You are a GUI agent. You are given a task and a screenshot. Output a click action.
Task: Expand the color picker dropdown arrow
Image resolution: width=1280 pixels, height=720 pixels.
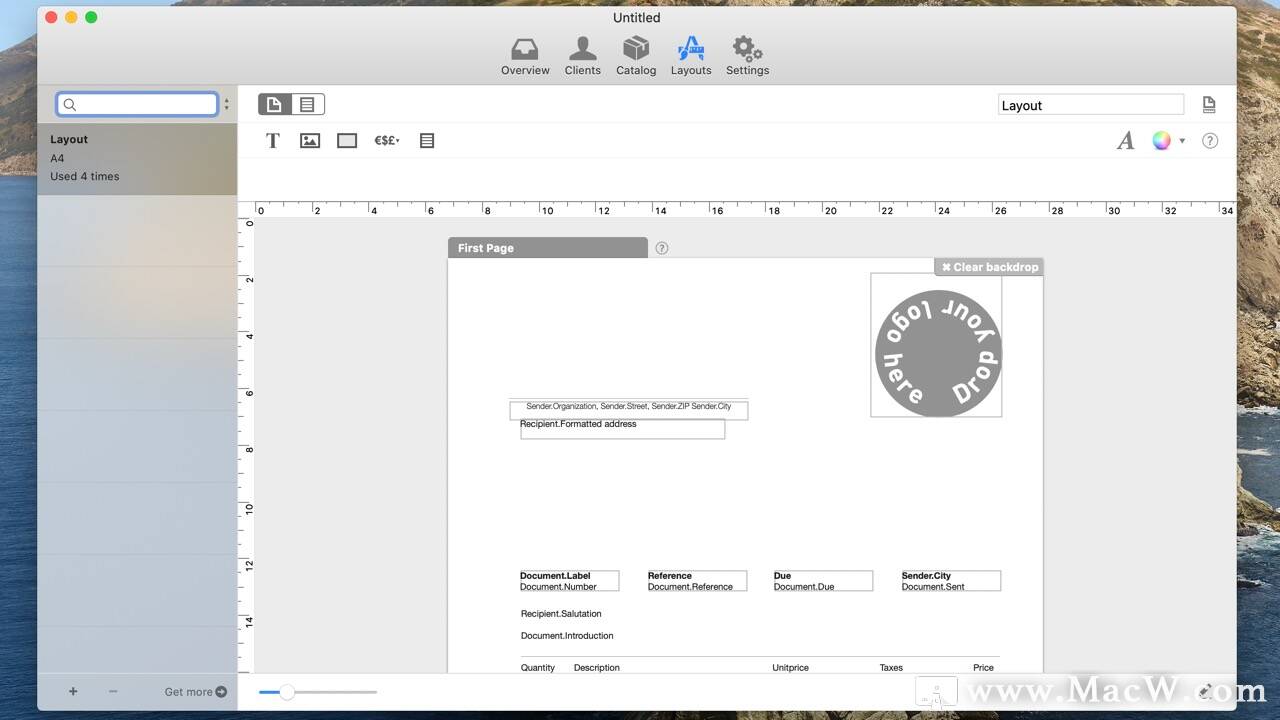[1182, 141]
